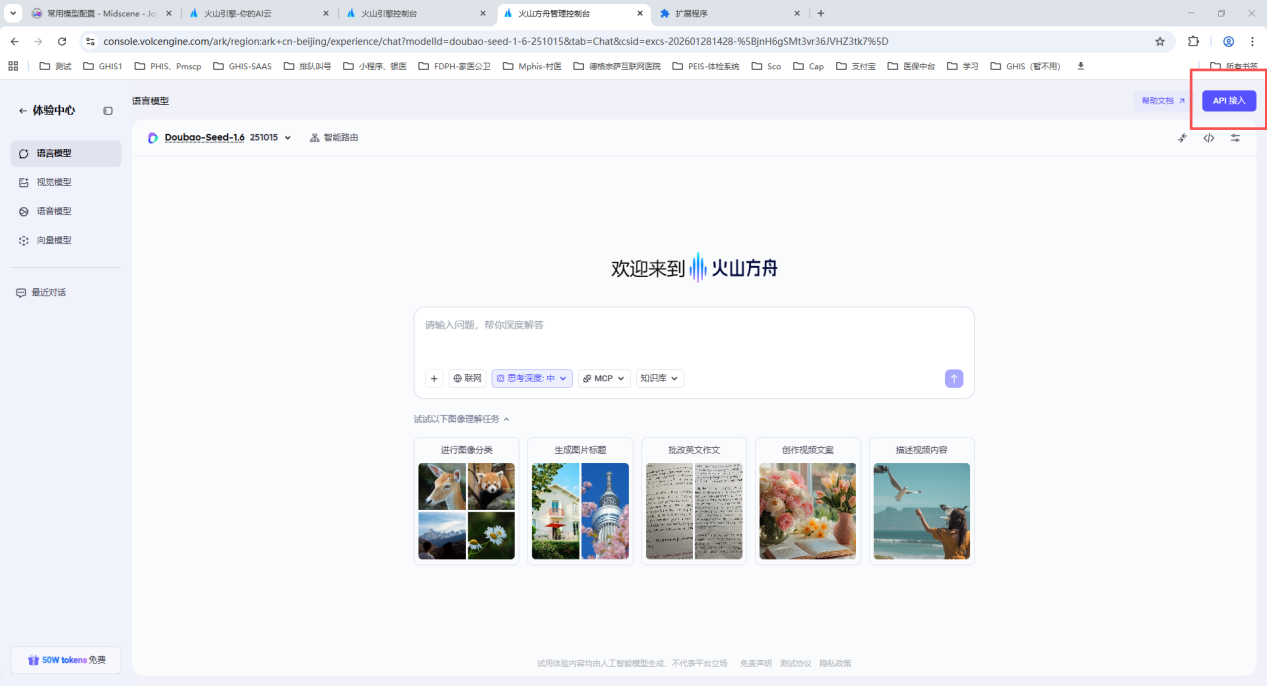1267x686 pixels.
Task: Toggle the 联网 web search option
Action: 466,378
